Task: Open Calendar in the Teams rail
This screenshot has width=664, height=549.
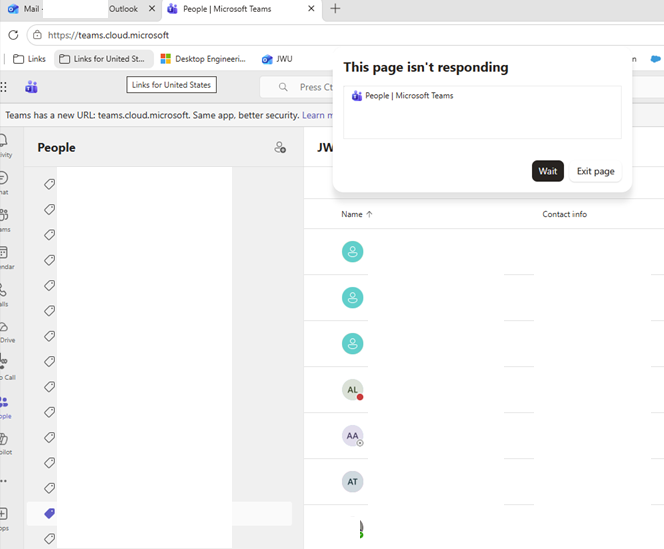Action: coord(7,258)
